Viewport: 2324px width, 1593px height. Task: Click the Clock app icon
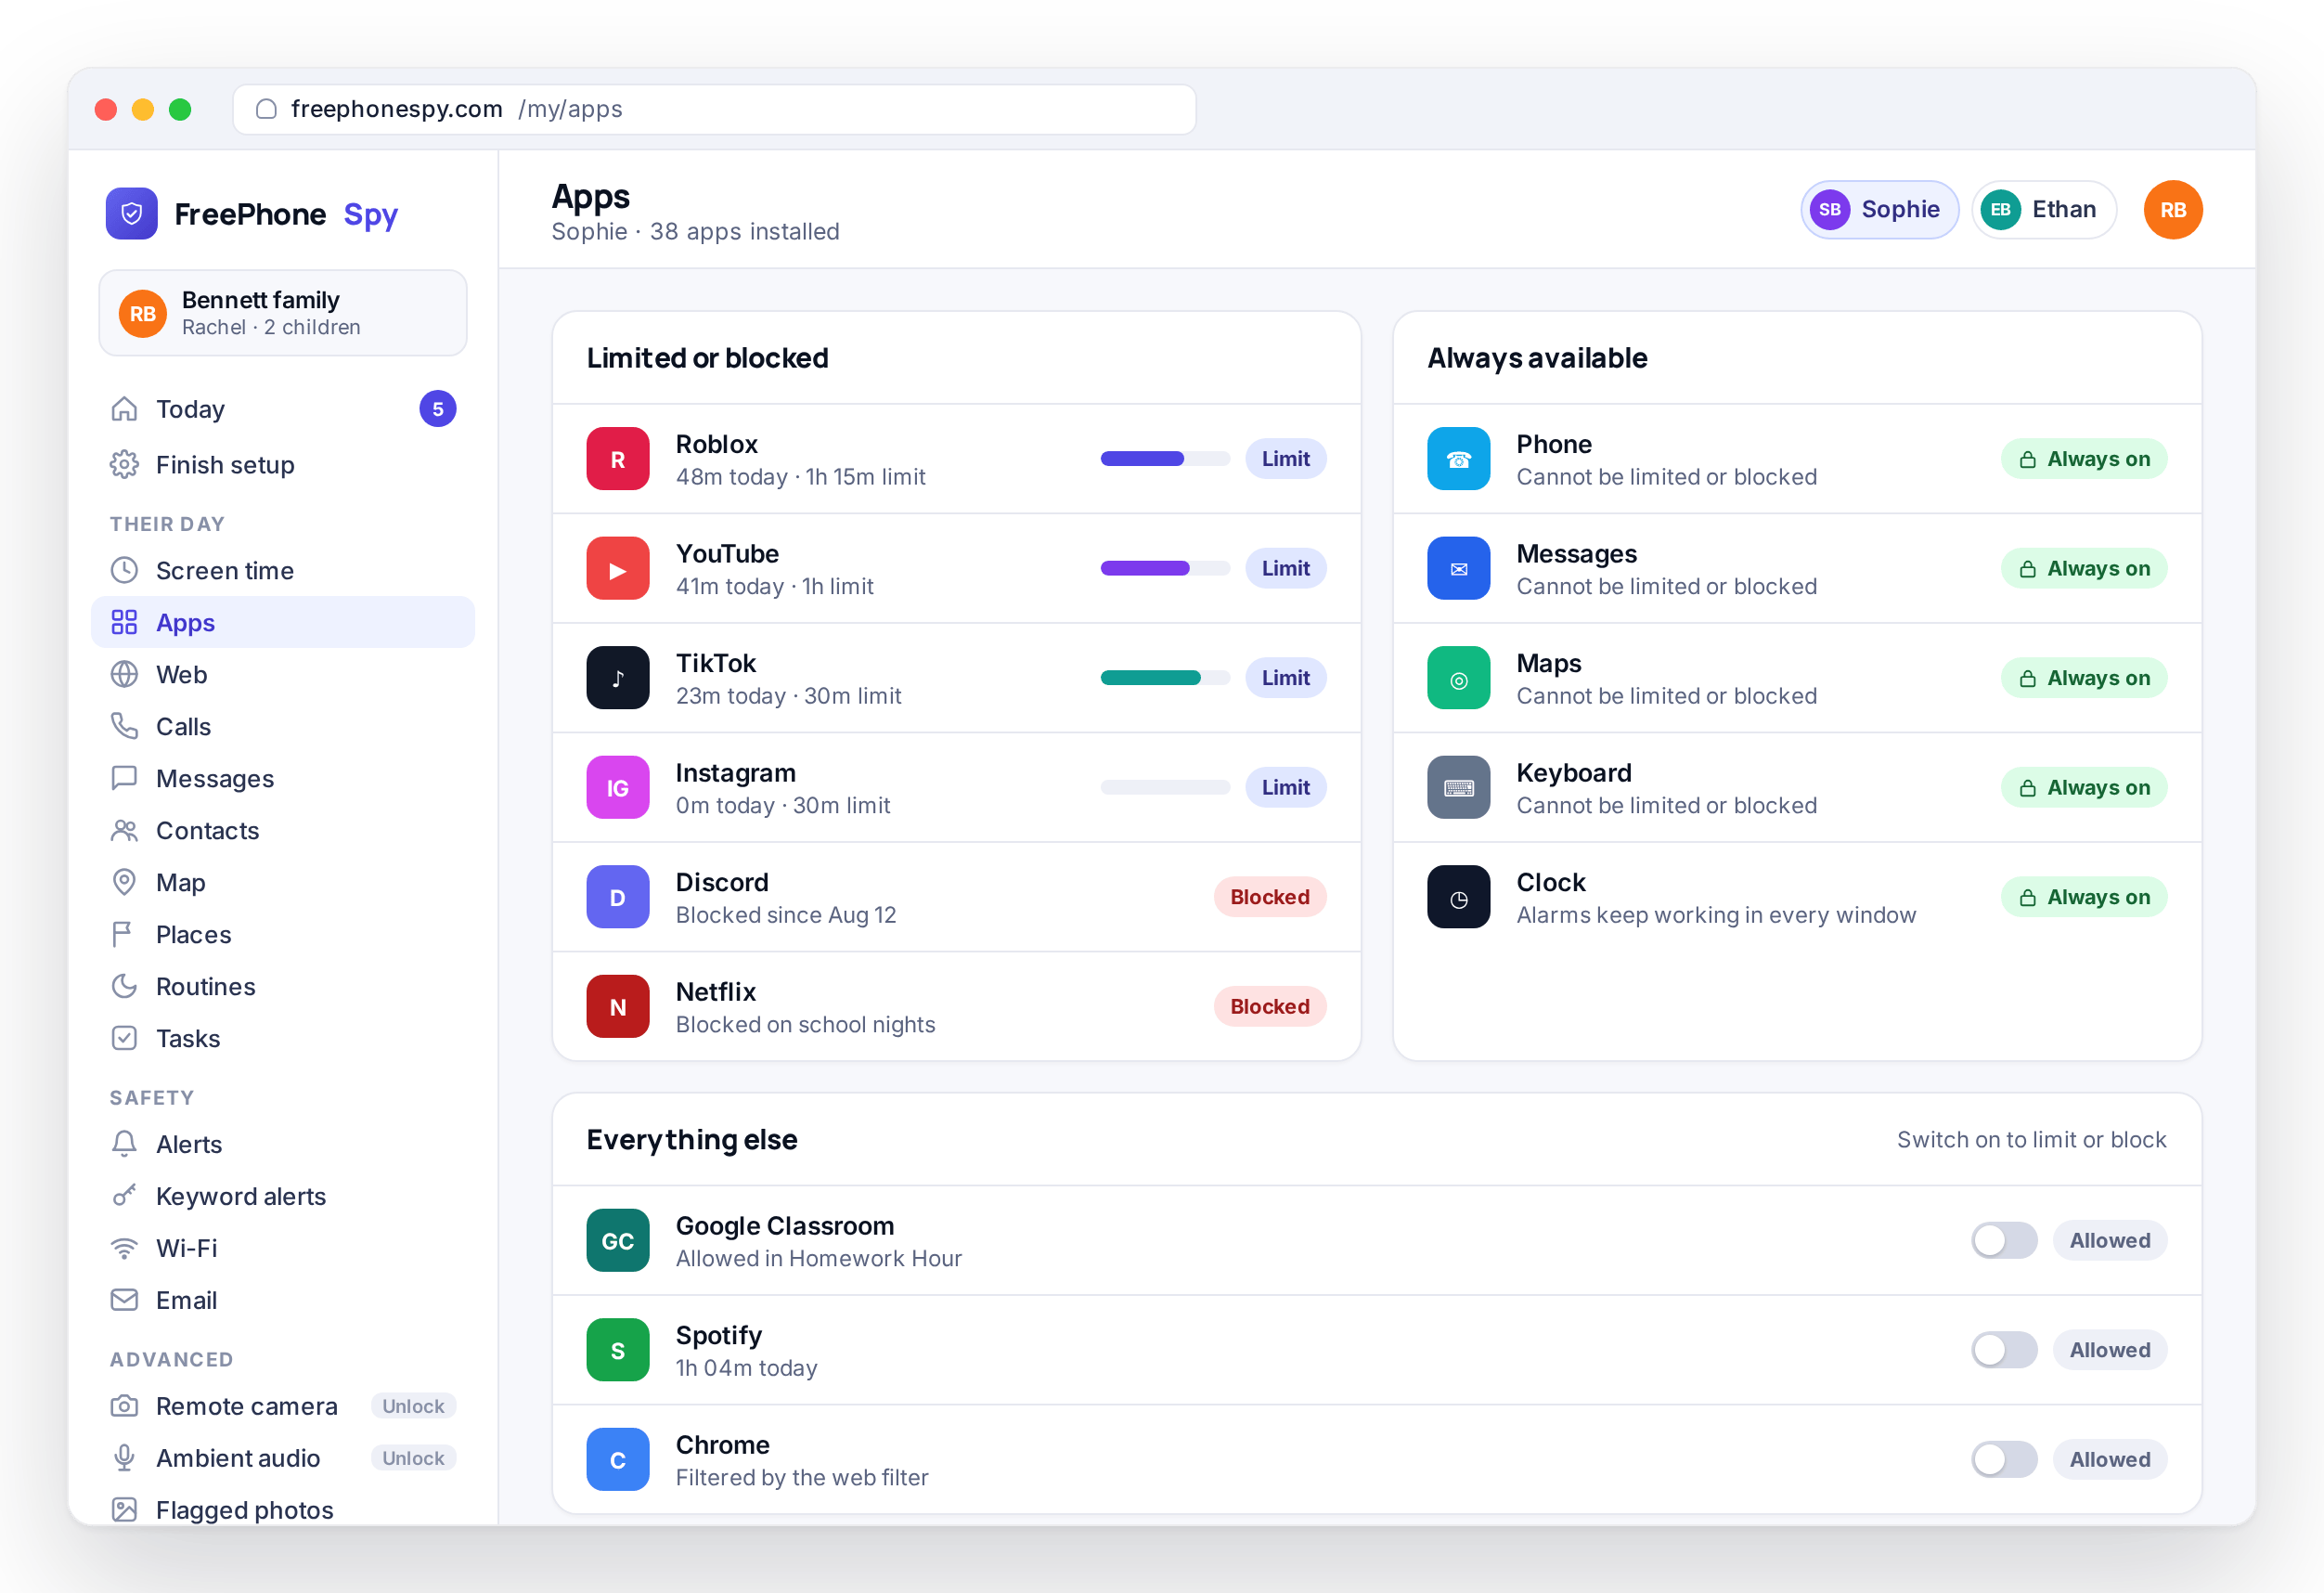1459,897
